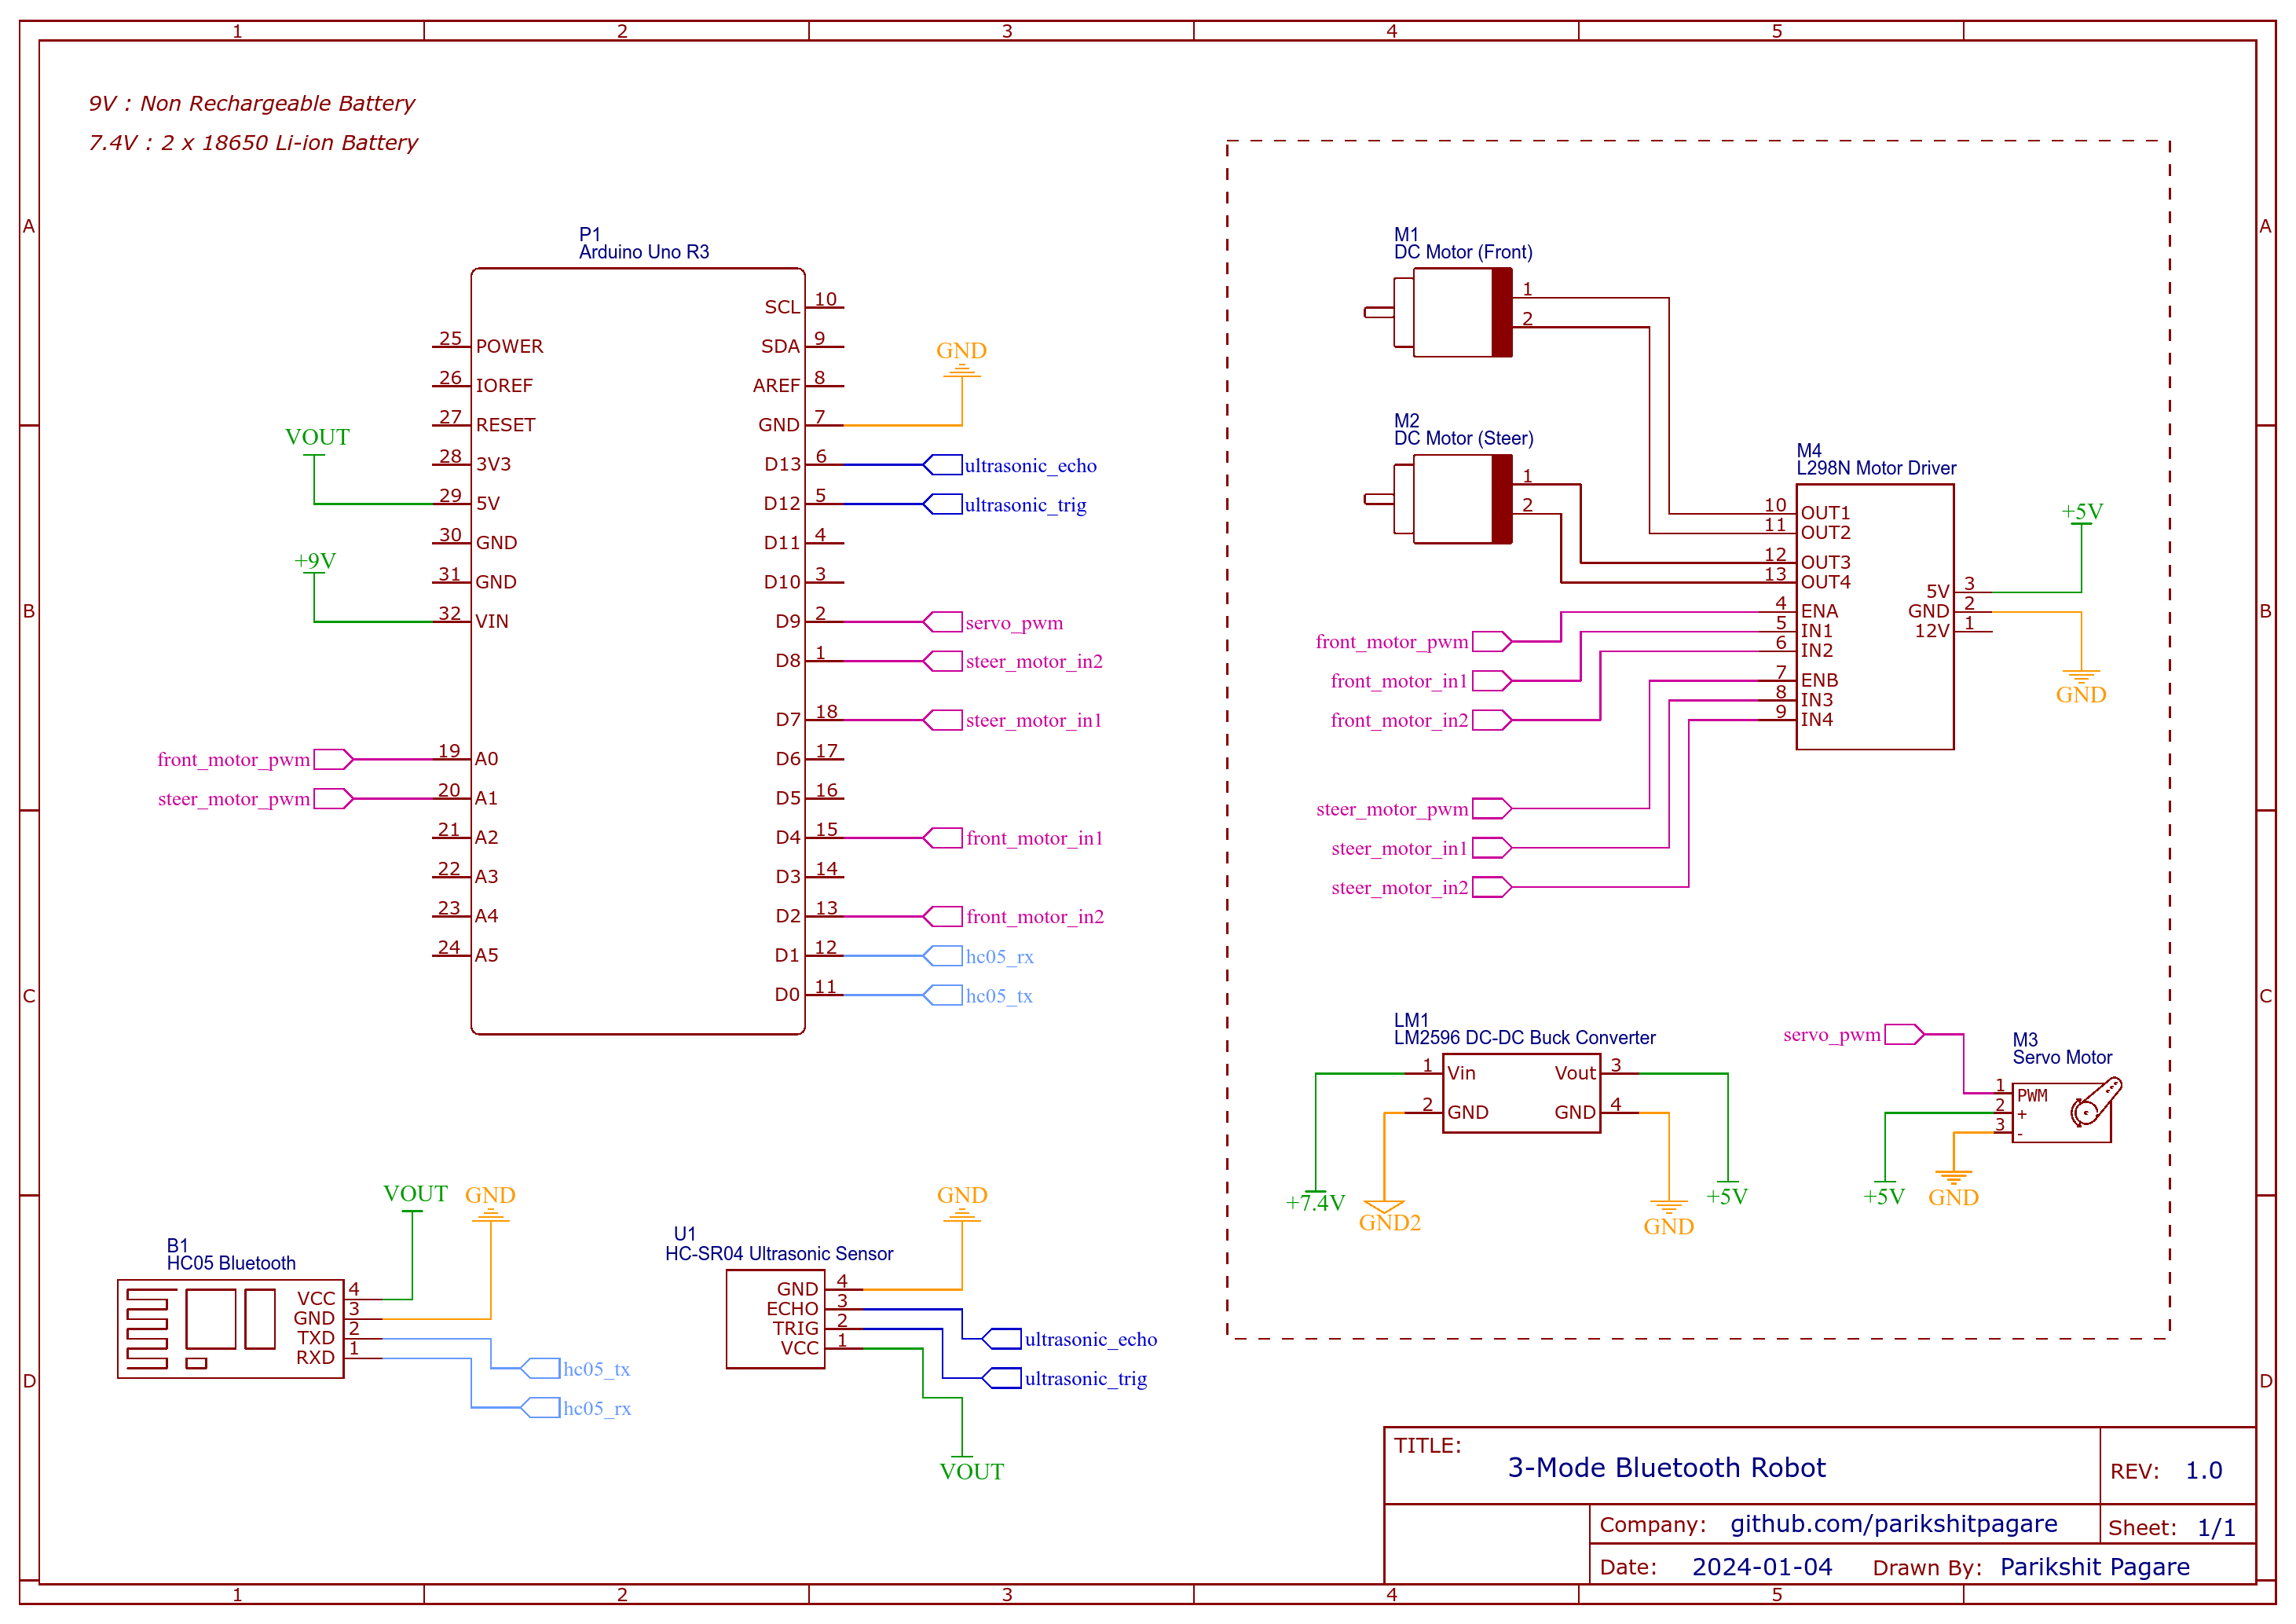The image size is (2296, 1624).
Task: Select the steer_motor_in2 net port at D8
Action: tap(1013, 661)
